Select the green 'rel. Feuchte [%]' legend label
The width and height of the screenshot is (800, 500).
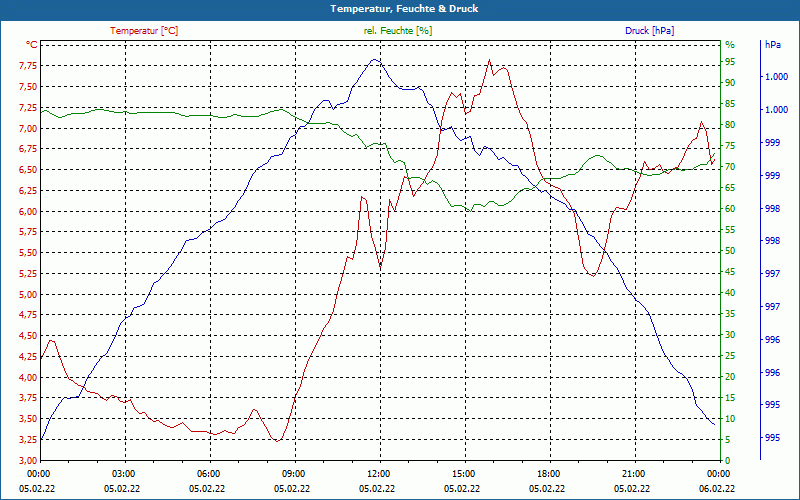pos(397,31)
